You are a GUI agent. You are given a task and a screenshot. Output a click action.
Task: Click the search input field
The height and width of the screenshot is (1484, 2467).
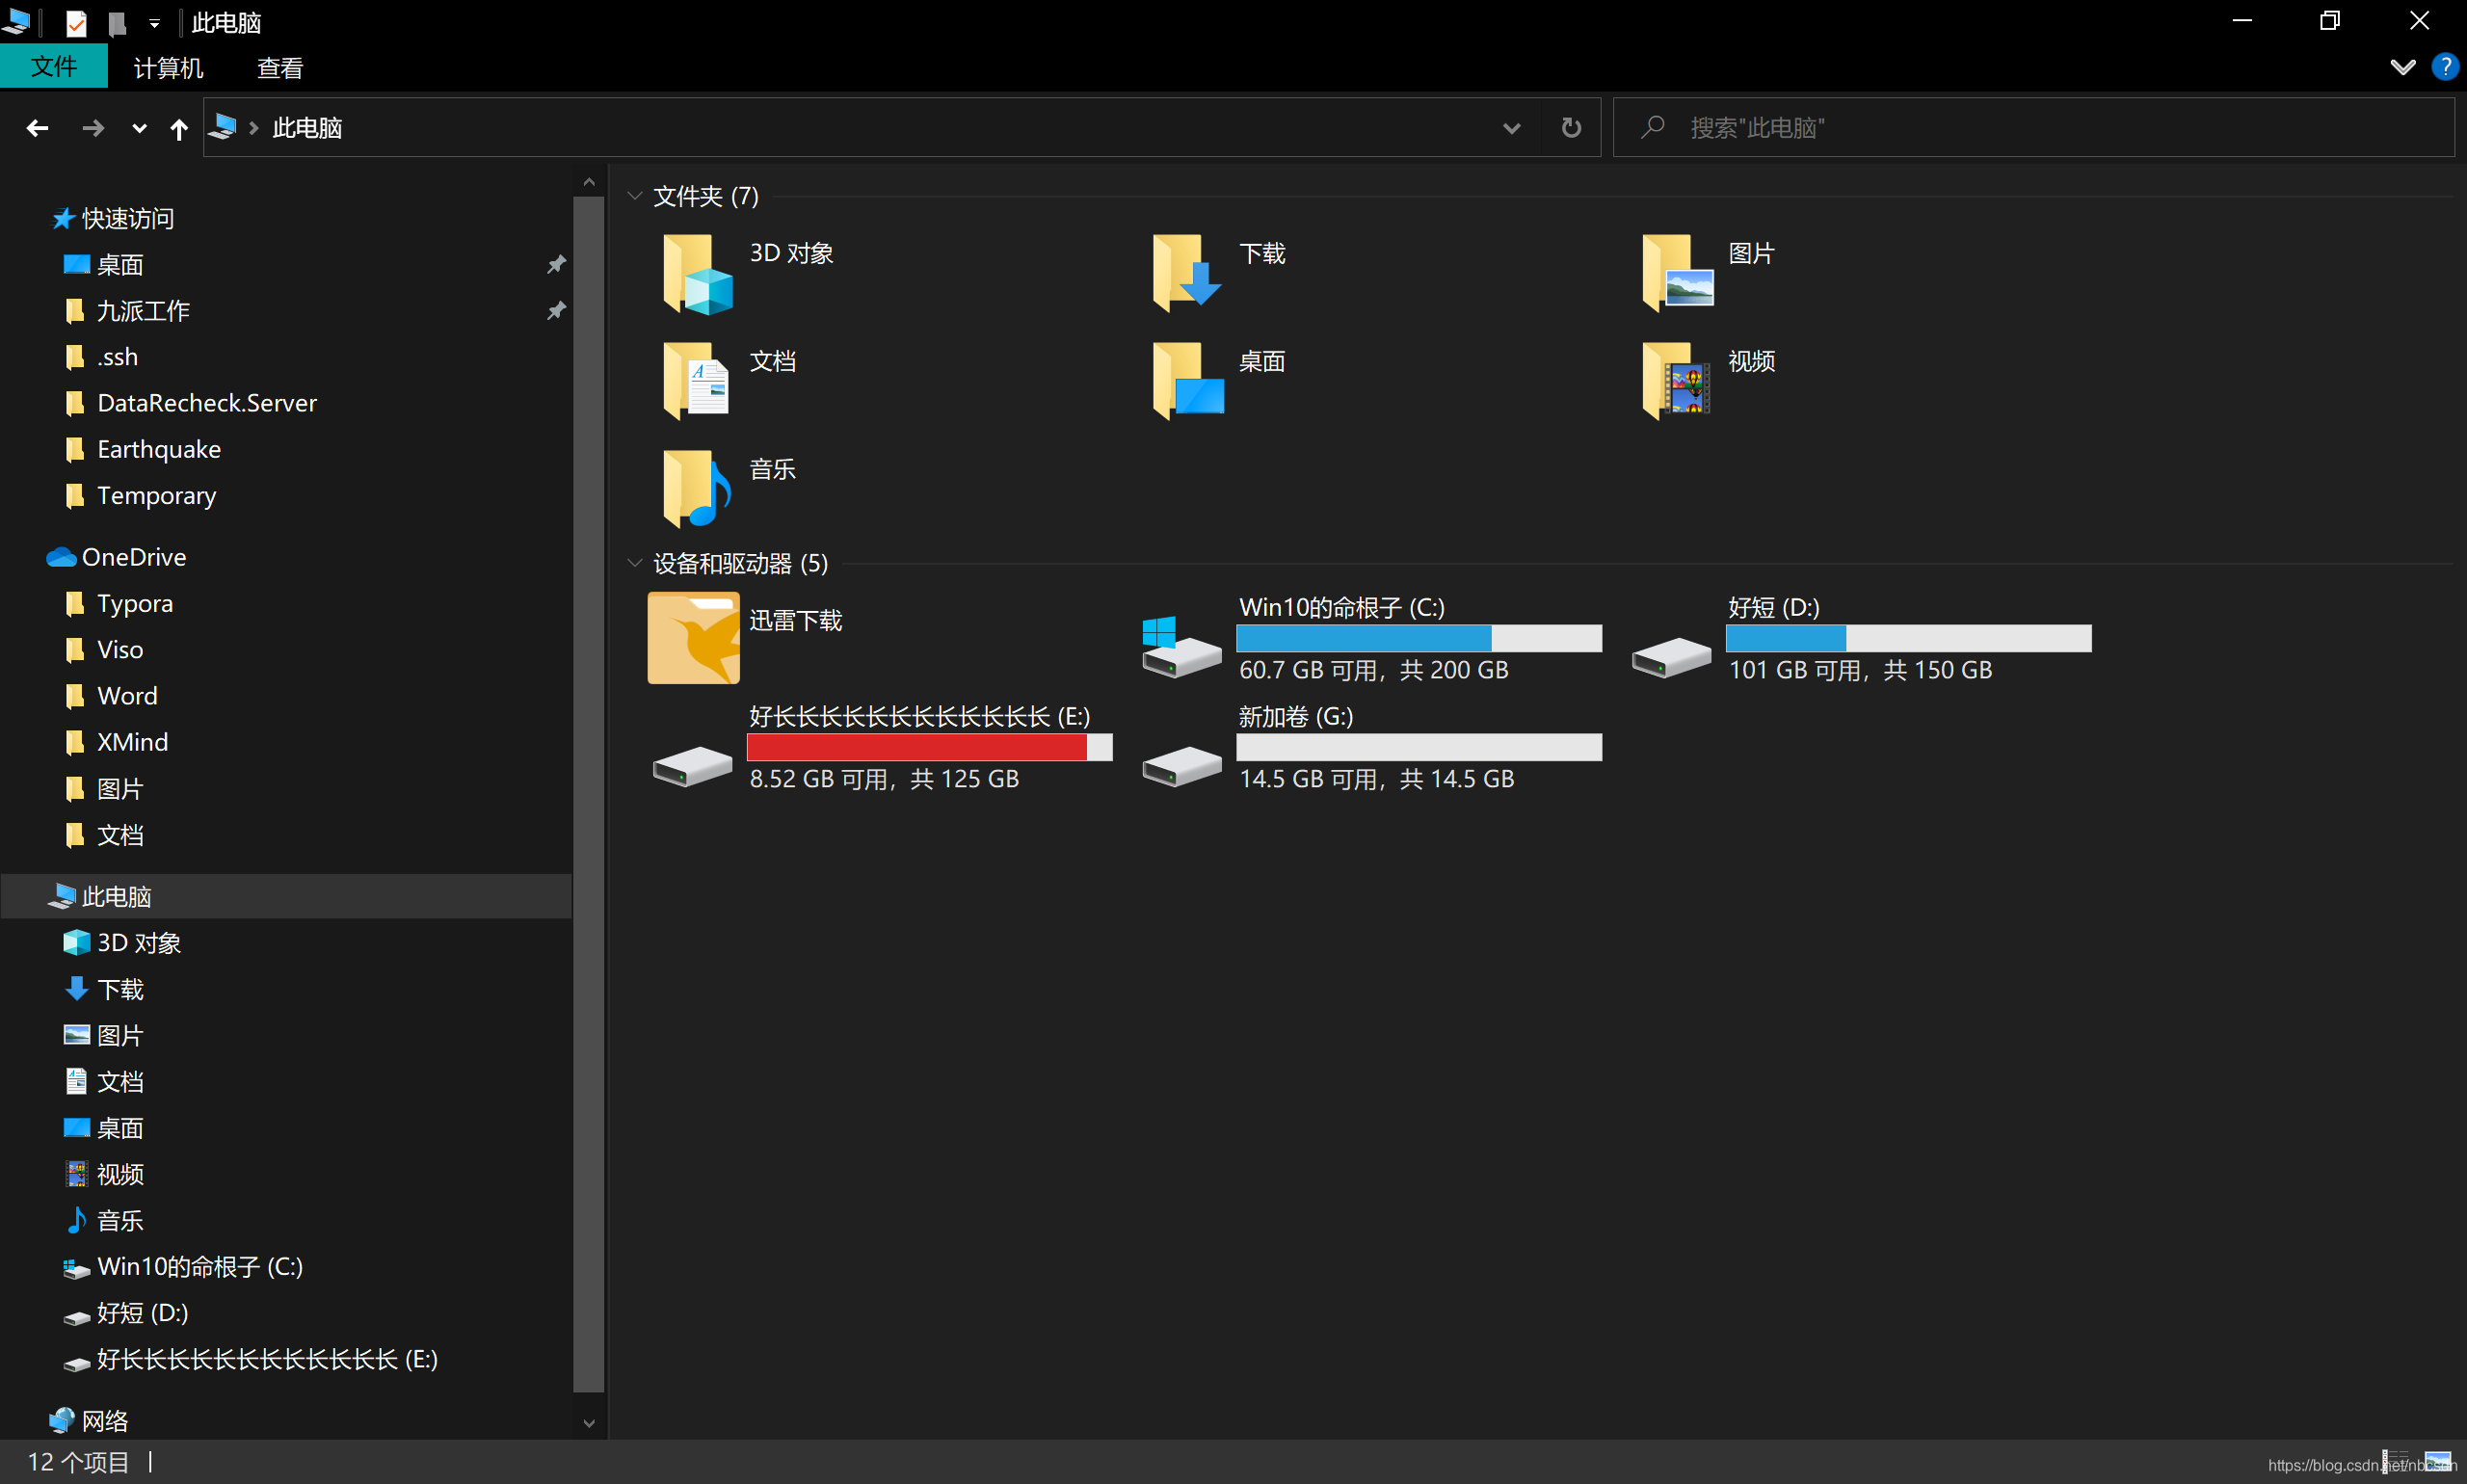click(2029, 127)
